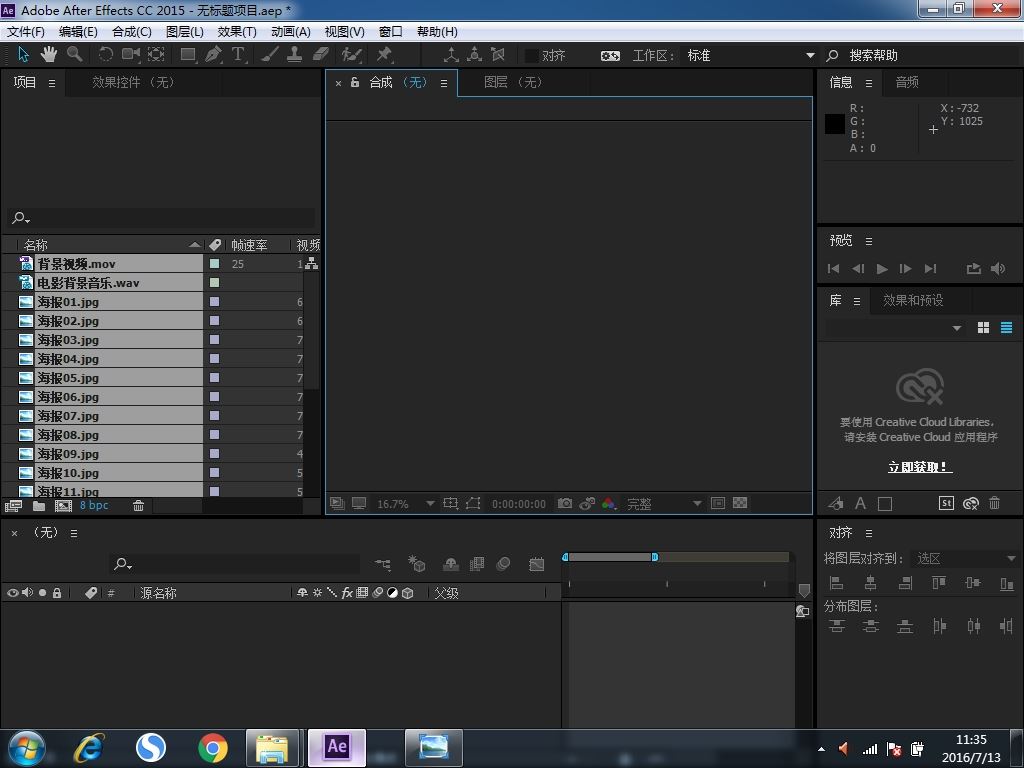Select the Horizontal Type tool
The height and width of the screenshot is (768, 1024).
(x=238, y=55)
